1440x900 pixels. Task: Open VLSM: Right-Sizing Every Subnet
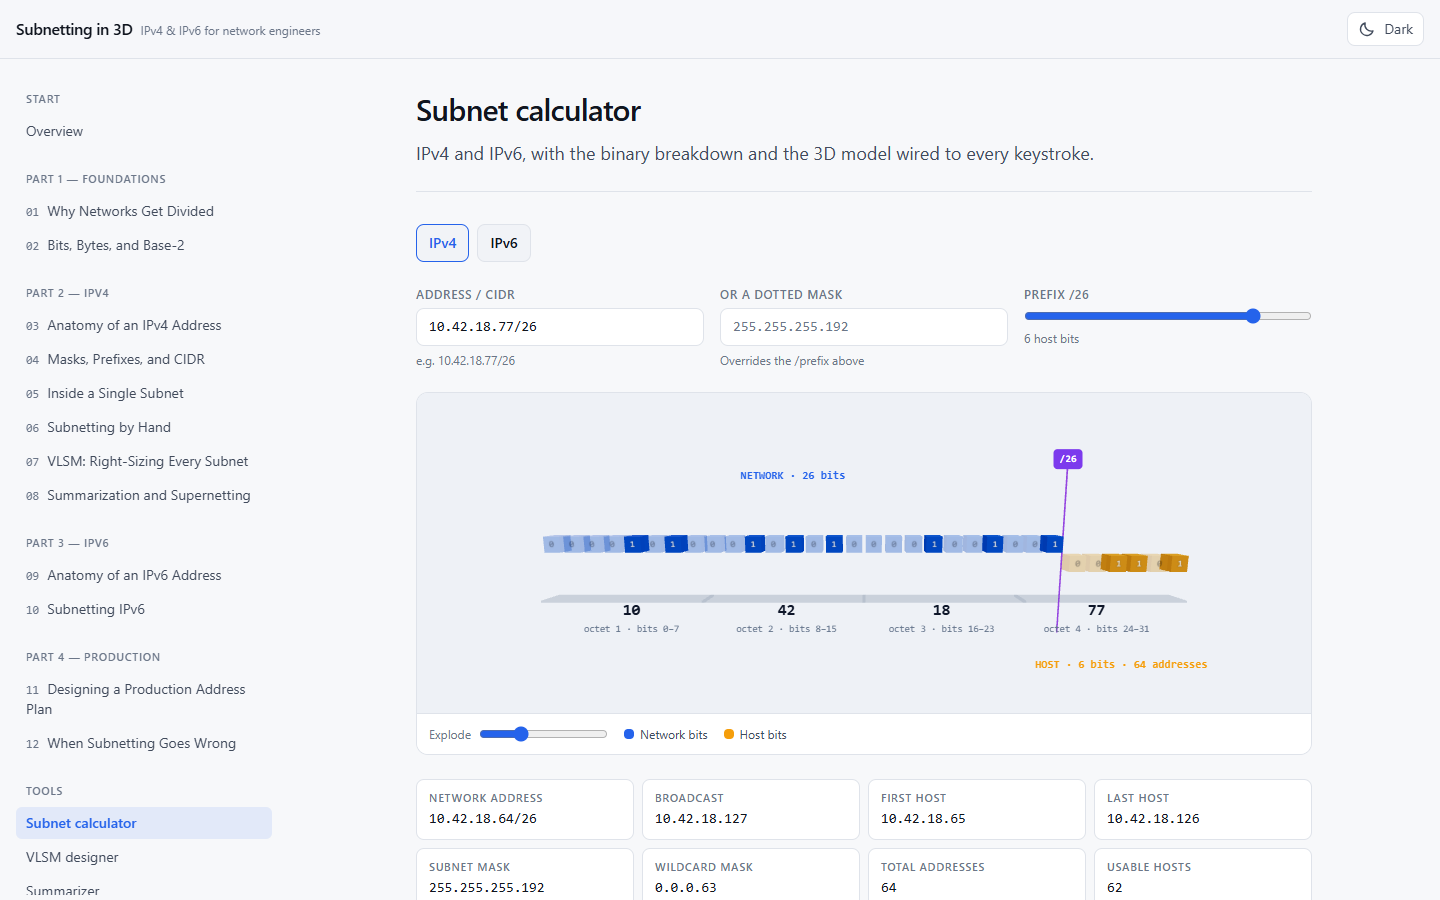[144, 461]
